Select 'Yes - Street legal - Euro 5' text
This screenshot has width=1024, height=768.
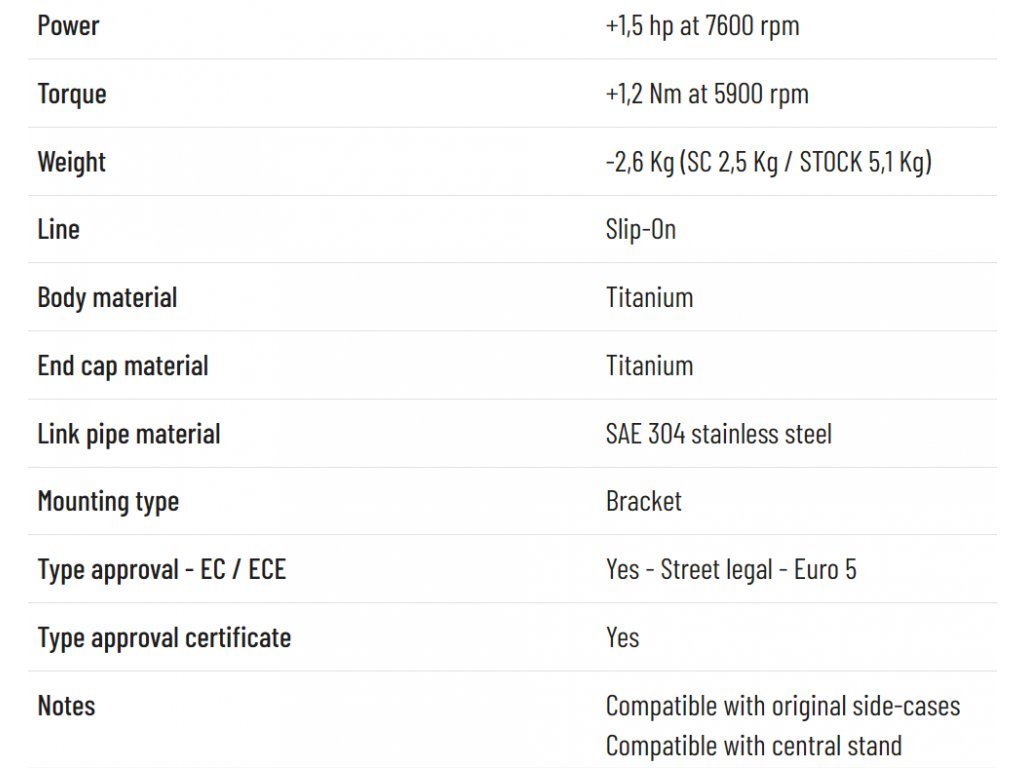pos(731,569)
